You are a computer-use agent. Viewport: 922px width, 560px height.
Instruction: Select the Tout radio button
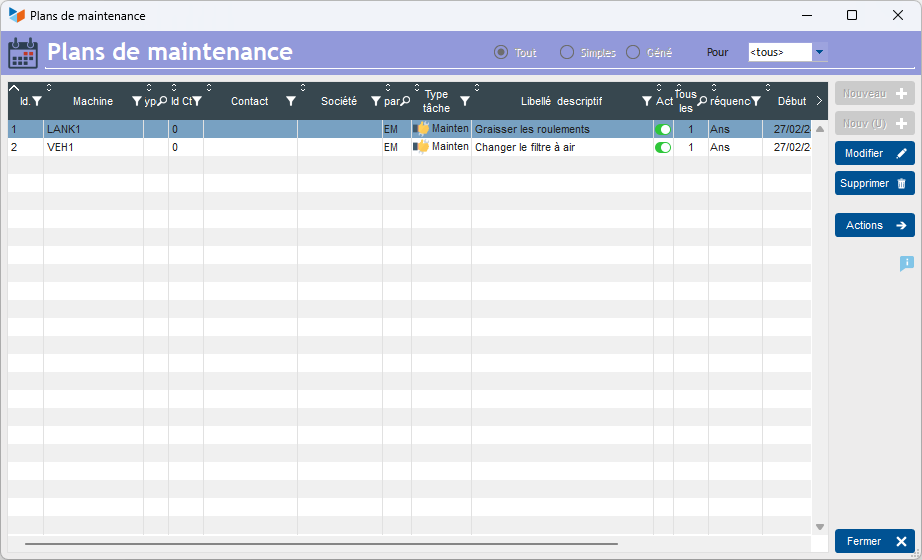(501, 52)
